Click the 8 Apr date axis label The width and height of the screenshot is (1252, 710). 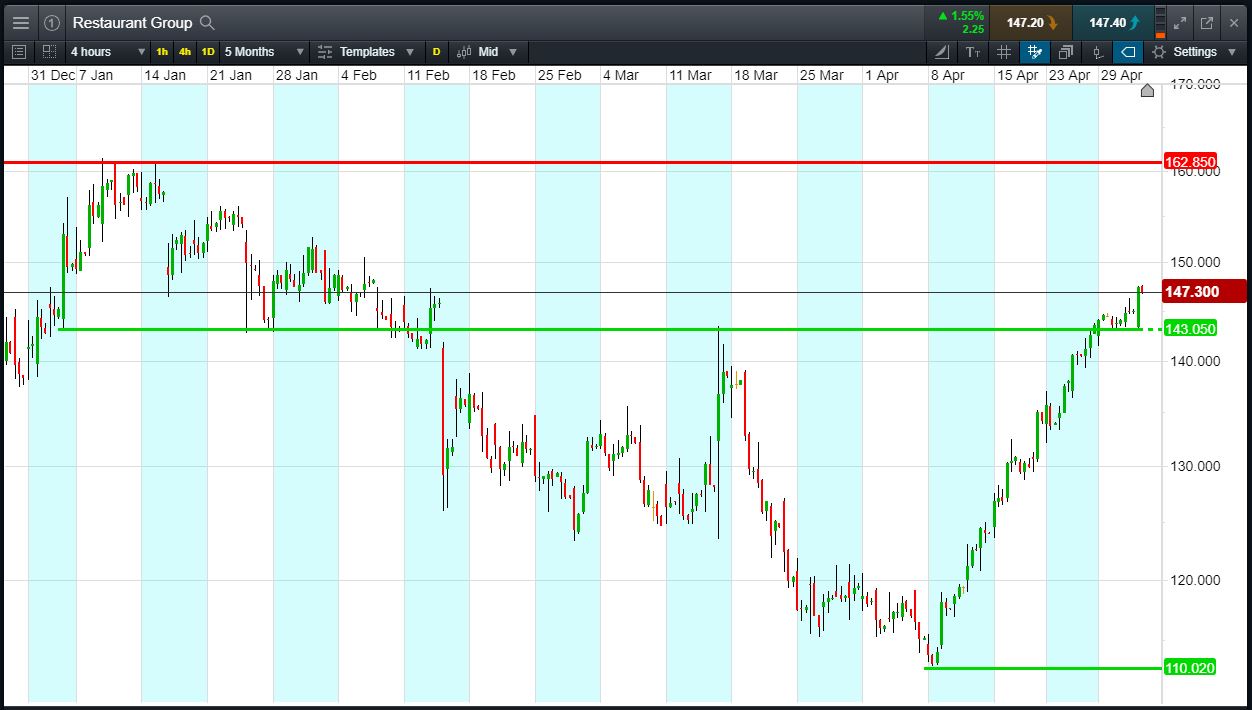[x=947, y=75]
